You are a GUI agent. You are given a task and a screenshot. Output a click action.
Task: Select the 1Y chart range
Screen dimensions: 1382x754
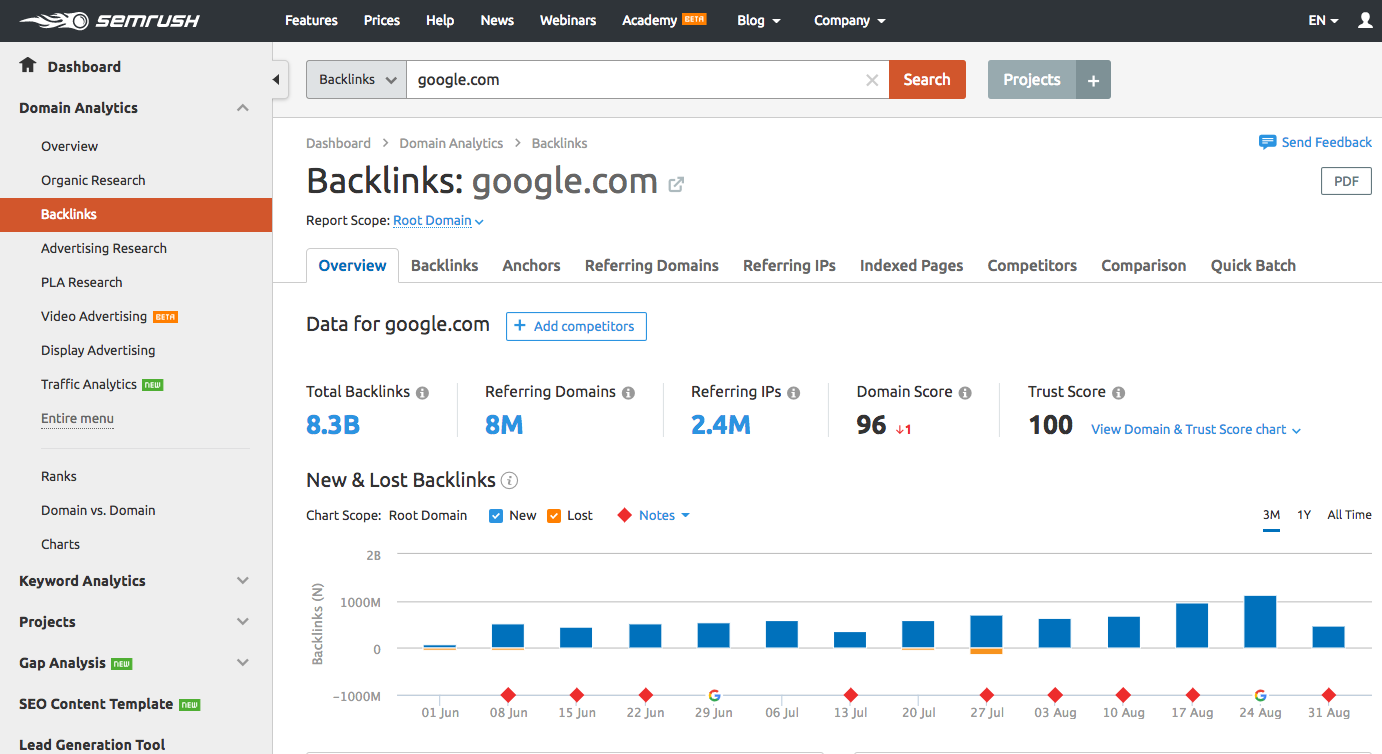(x=1304, y=515)
